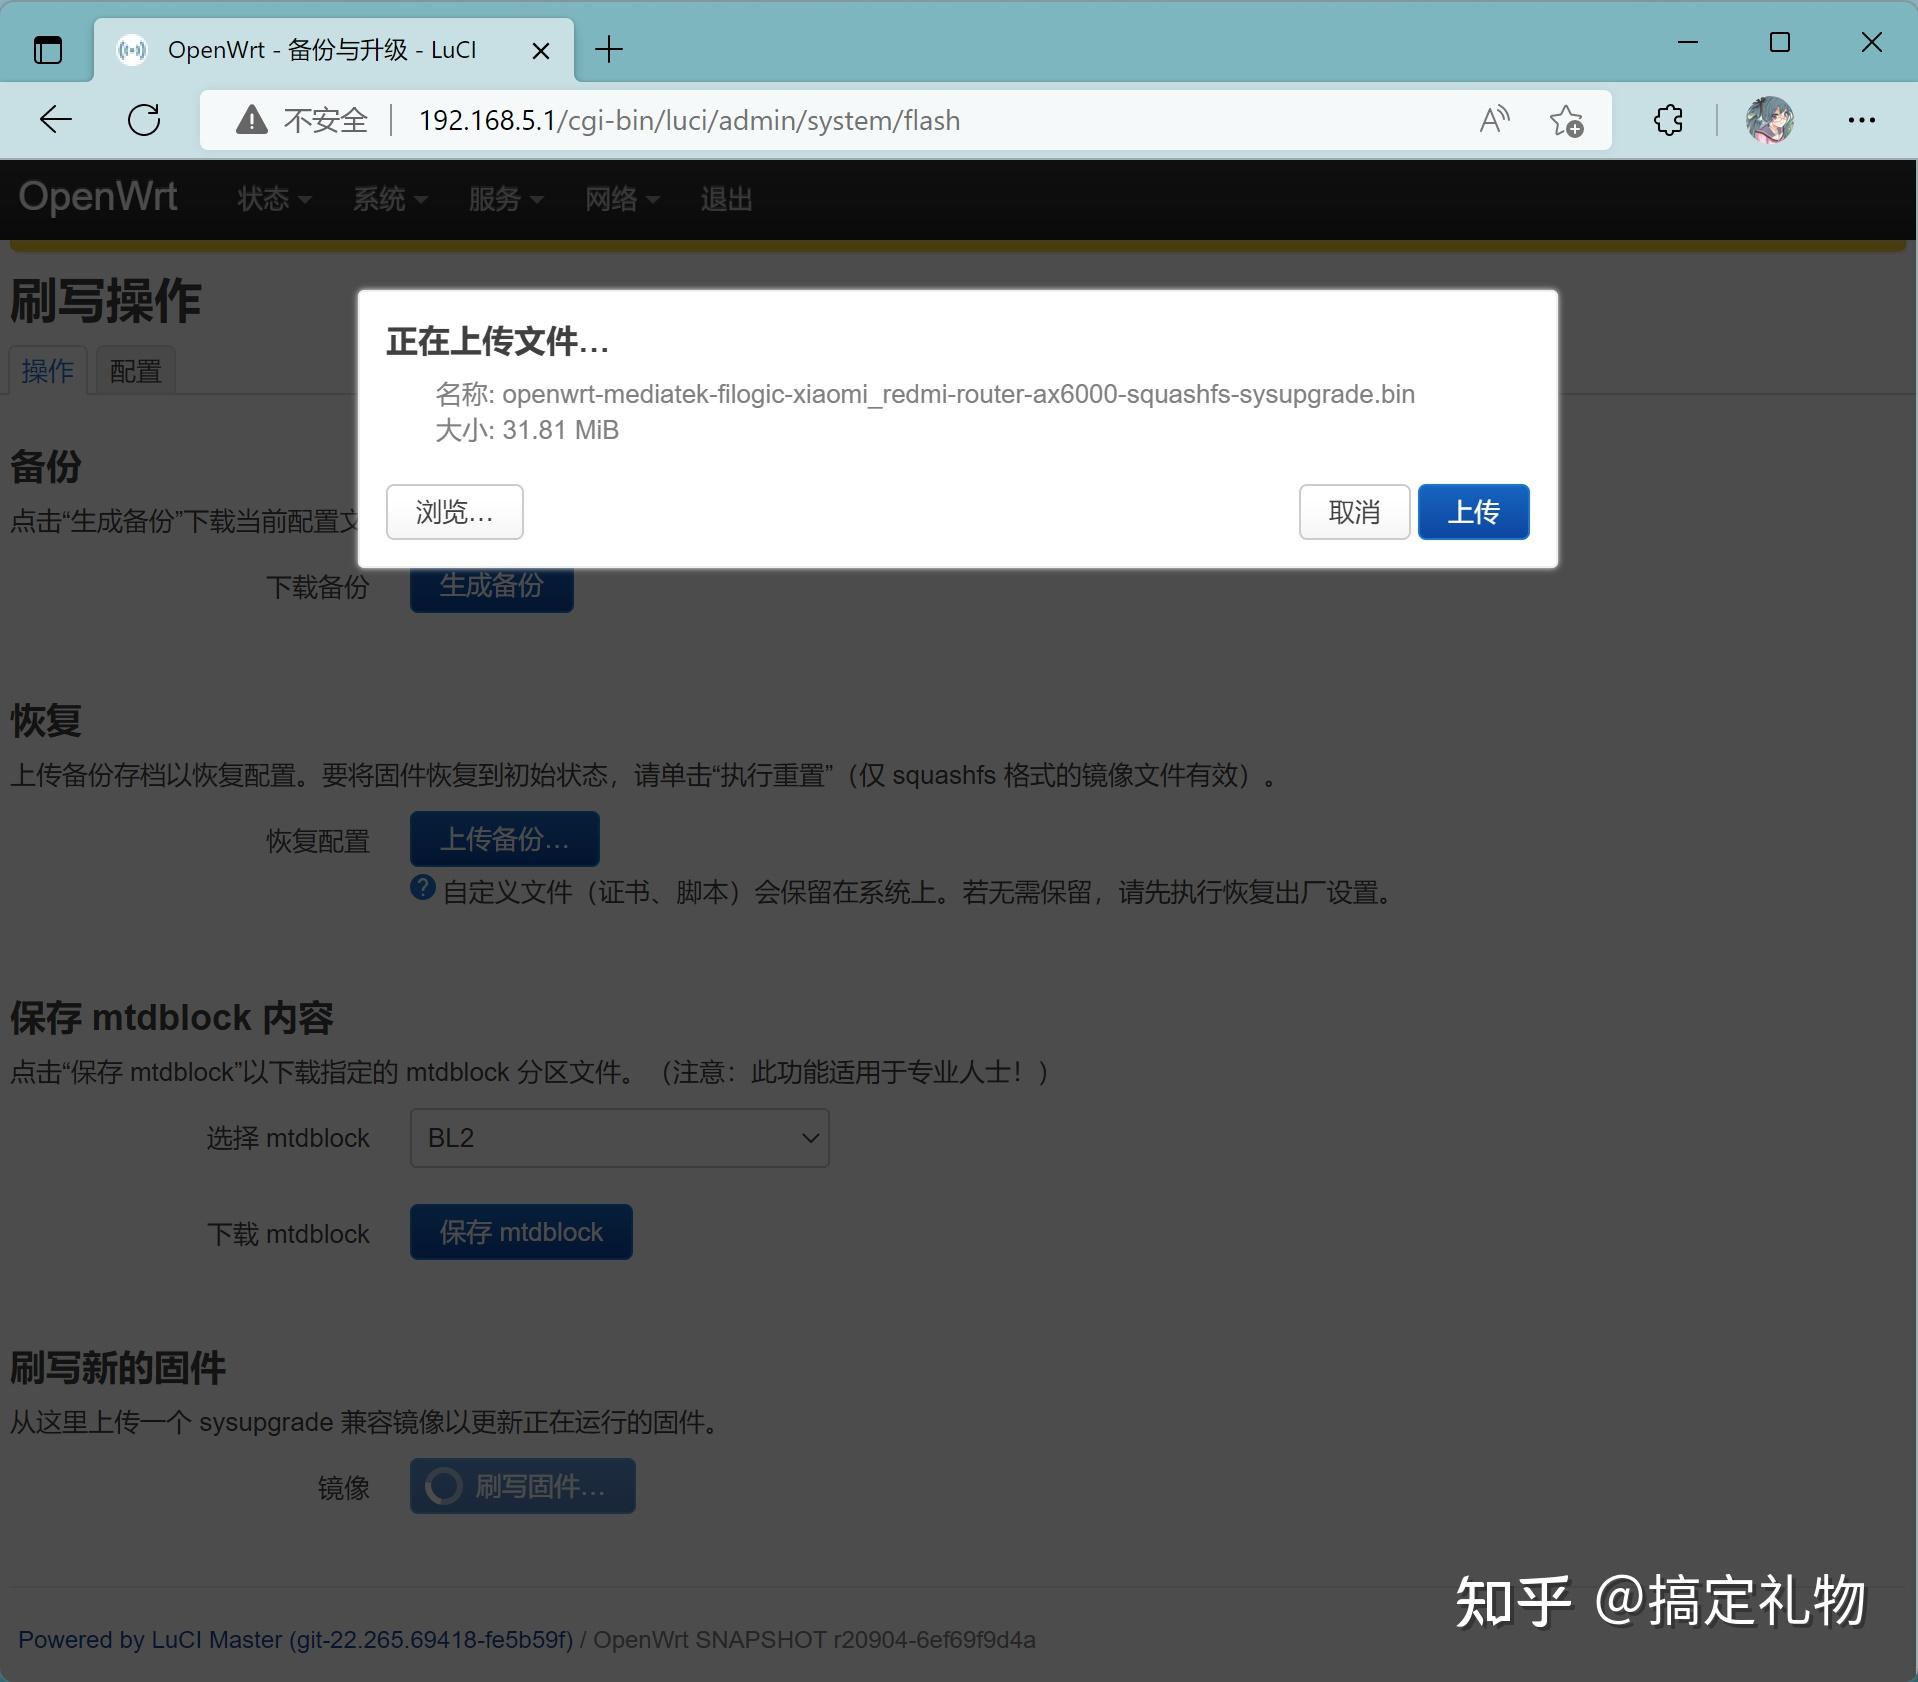Cancel the firmware upload with 取消
This screenshot has width=1918, height=1682.
1354,511
